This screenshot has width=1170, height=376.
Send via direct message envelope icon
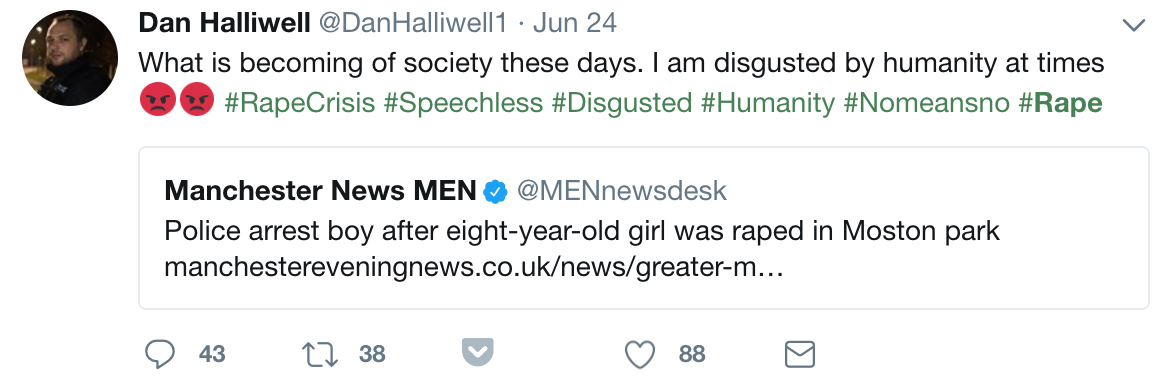[800, 354]
